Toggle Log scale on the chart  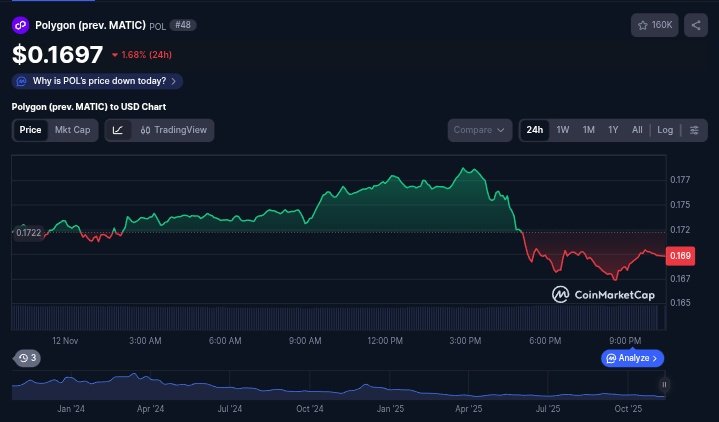665,130
